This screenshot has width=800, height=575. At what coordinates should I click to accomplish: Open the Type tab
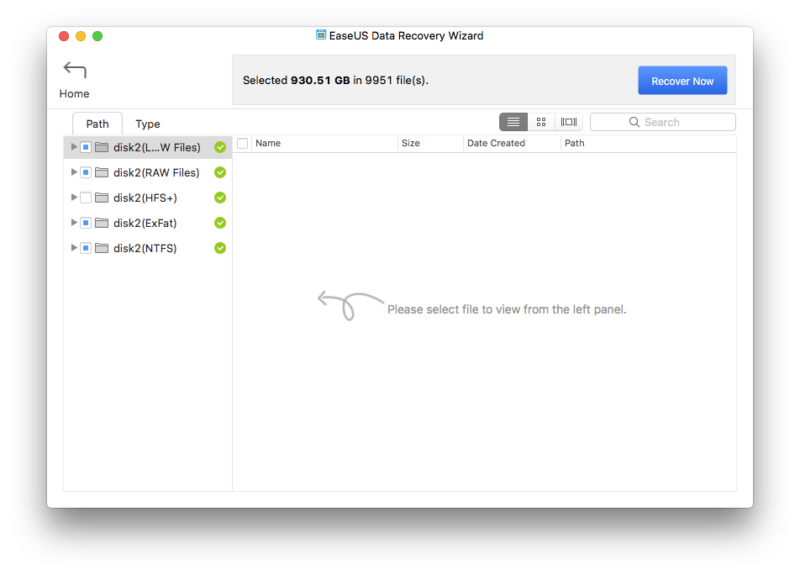click(x=147, y=124)
